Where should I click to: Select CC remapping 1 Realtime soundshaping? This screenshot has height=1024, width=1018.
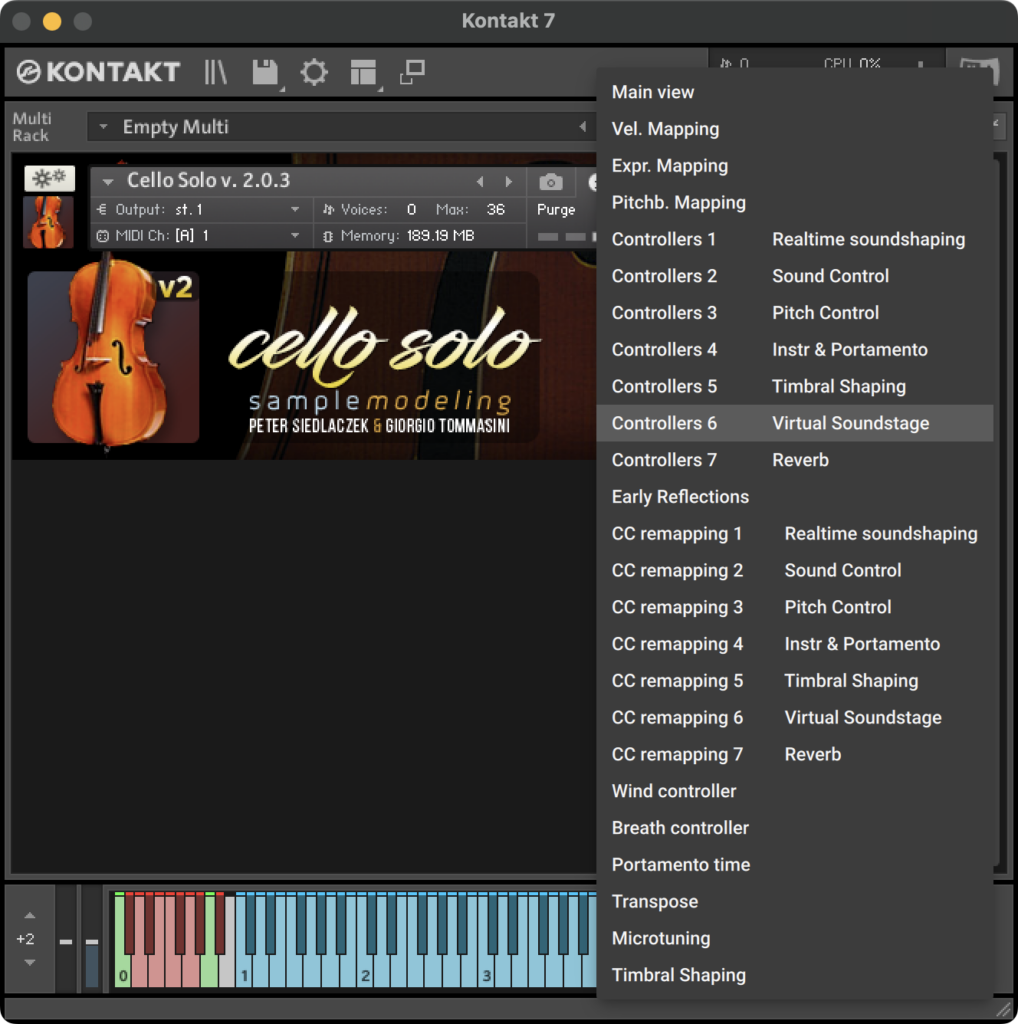point(795,534)
